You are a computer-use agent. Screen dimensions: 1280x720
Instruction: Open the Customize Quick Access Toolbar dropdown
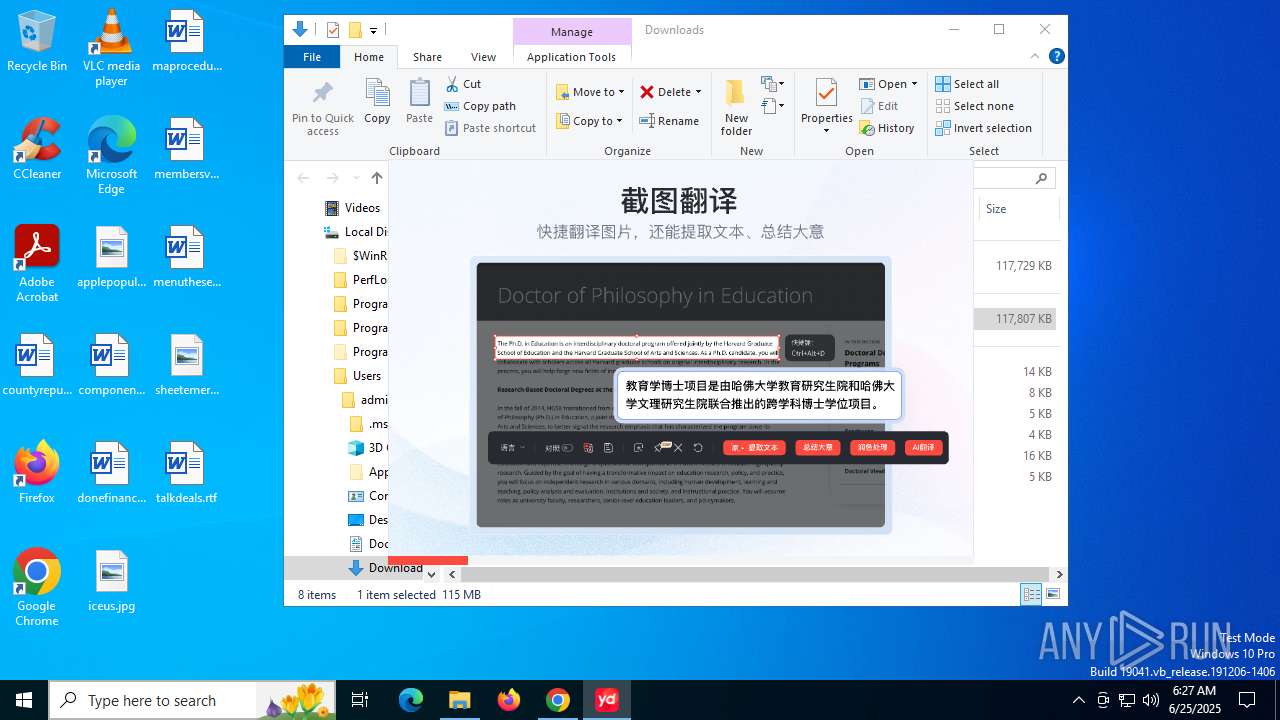[373, 31]
